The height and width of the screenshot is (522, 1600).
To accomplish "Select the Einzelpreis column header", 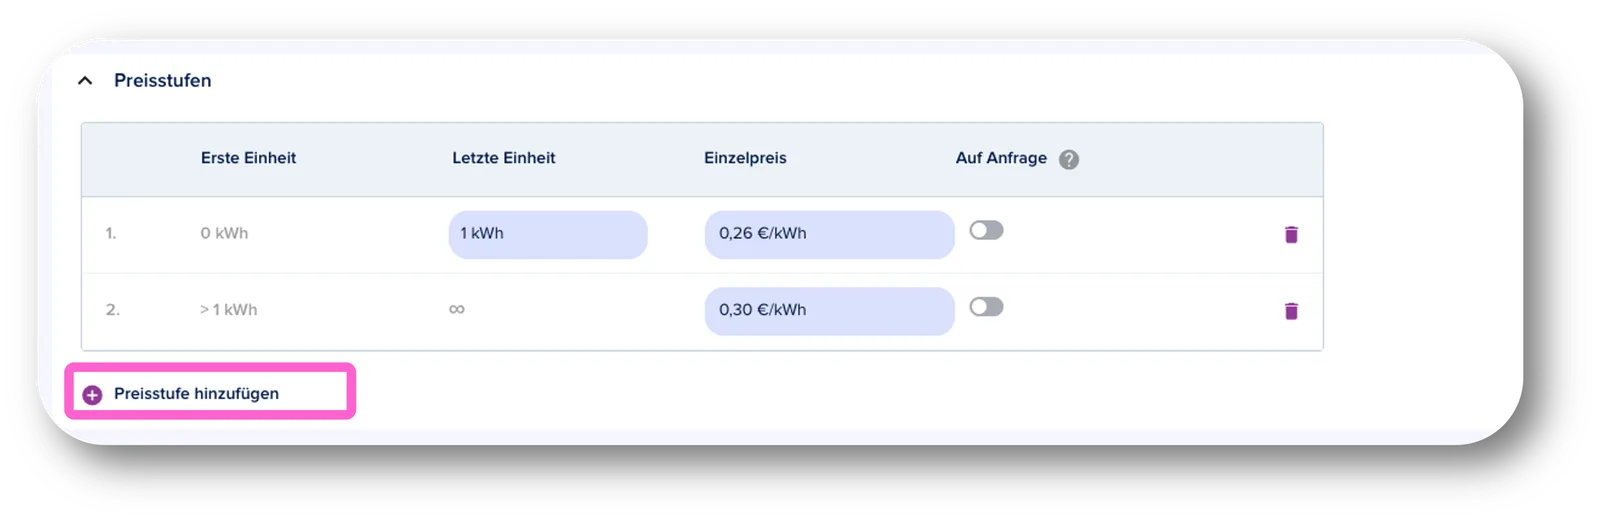I will 745,158.
